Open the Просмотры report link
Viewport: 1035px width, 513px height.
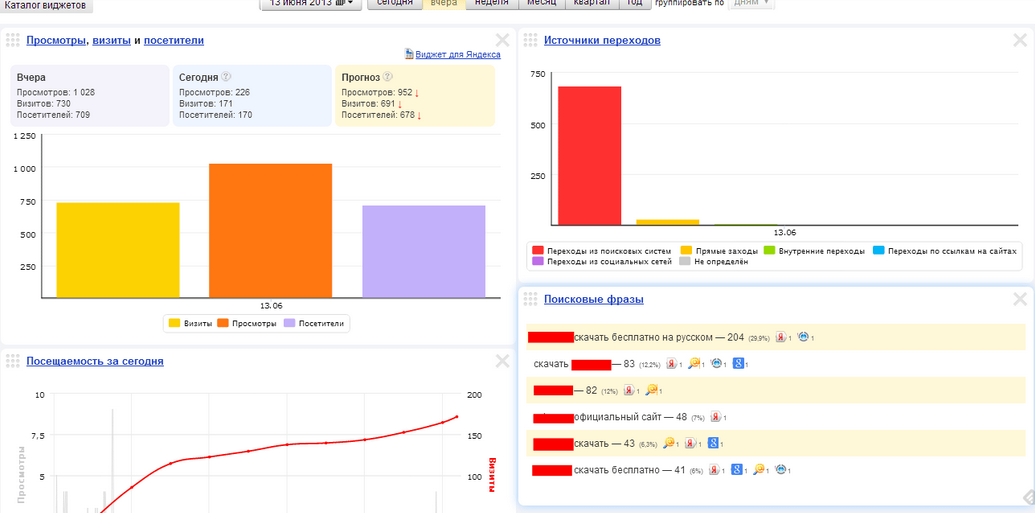coord(56,40)
